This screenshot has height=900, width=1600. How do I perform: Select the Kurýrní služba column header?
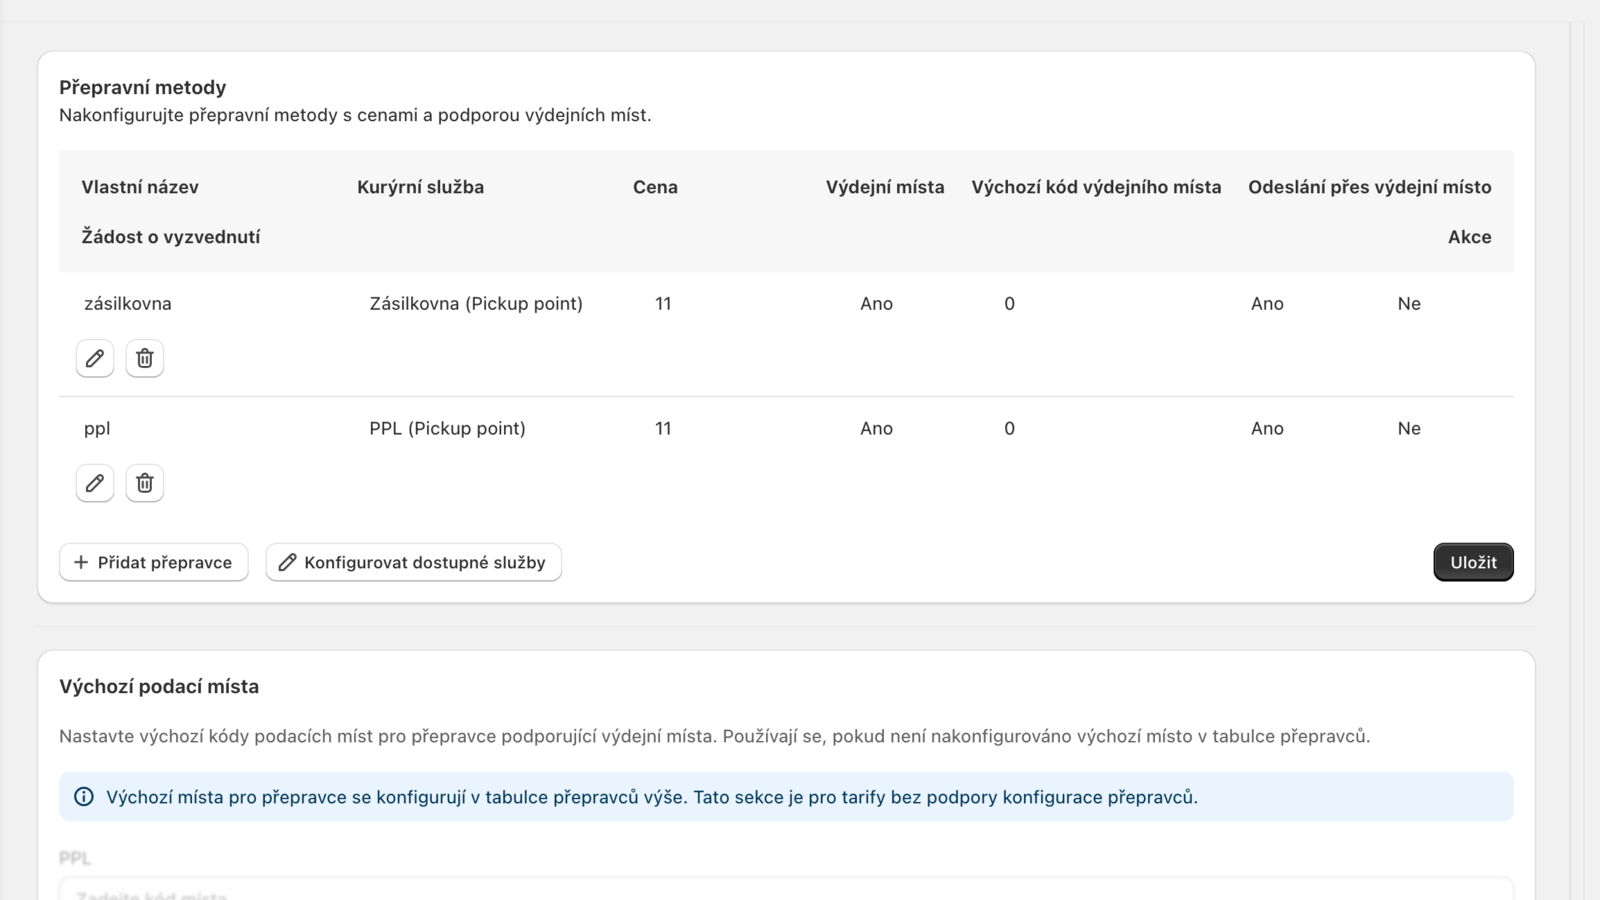pos(420,187)
